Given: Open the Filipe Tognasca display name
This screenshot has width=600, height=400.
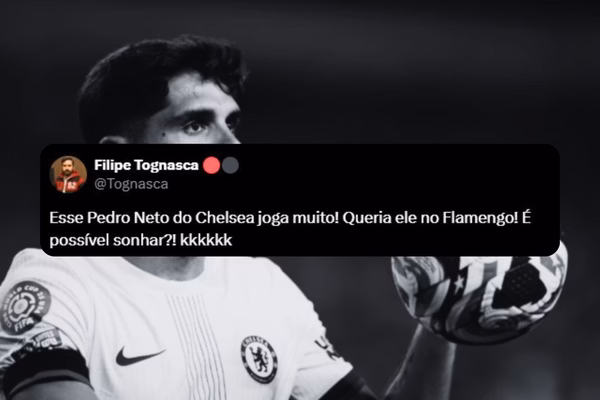Looking at the screenshot, I should point(146,165).
